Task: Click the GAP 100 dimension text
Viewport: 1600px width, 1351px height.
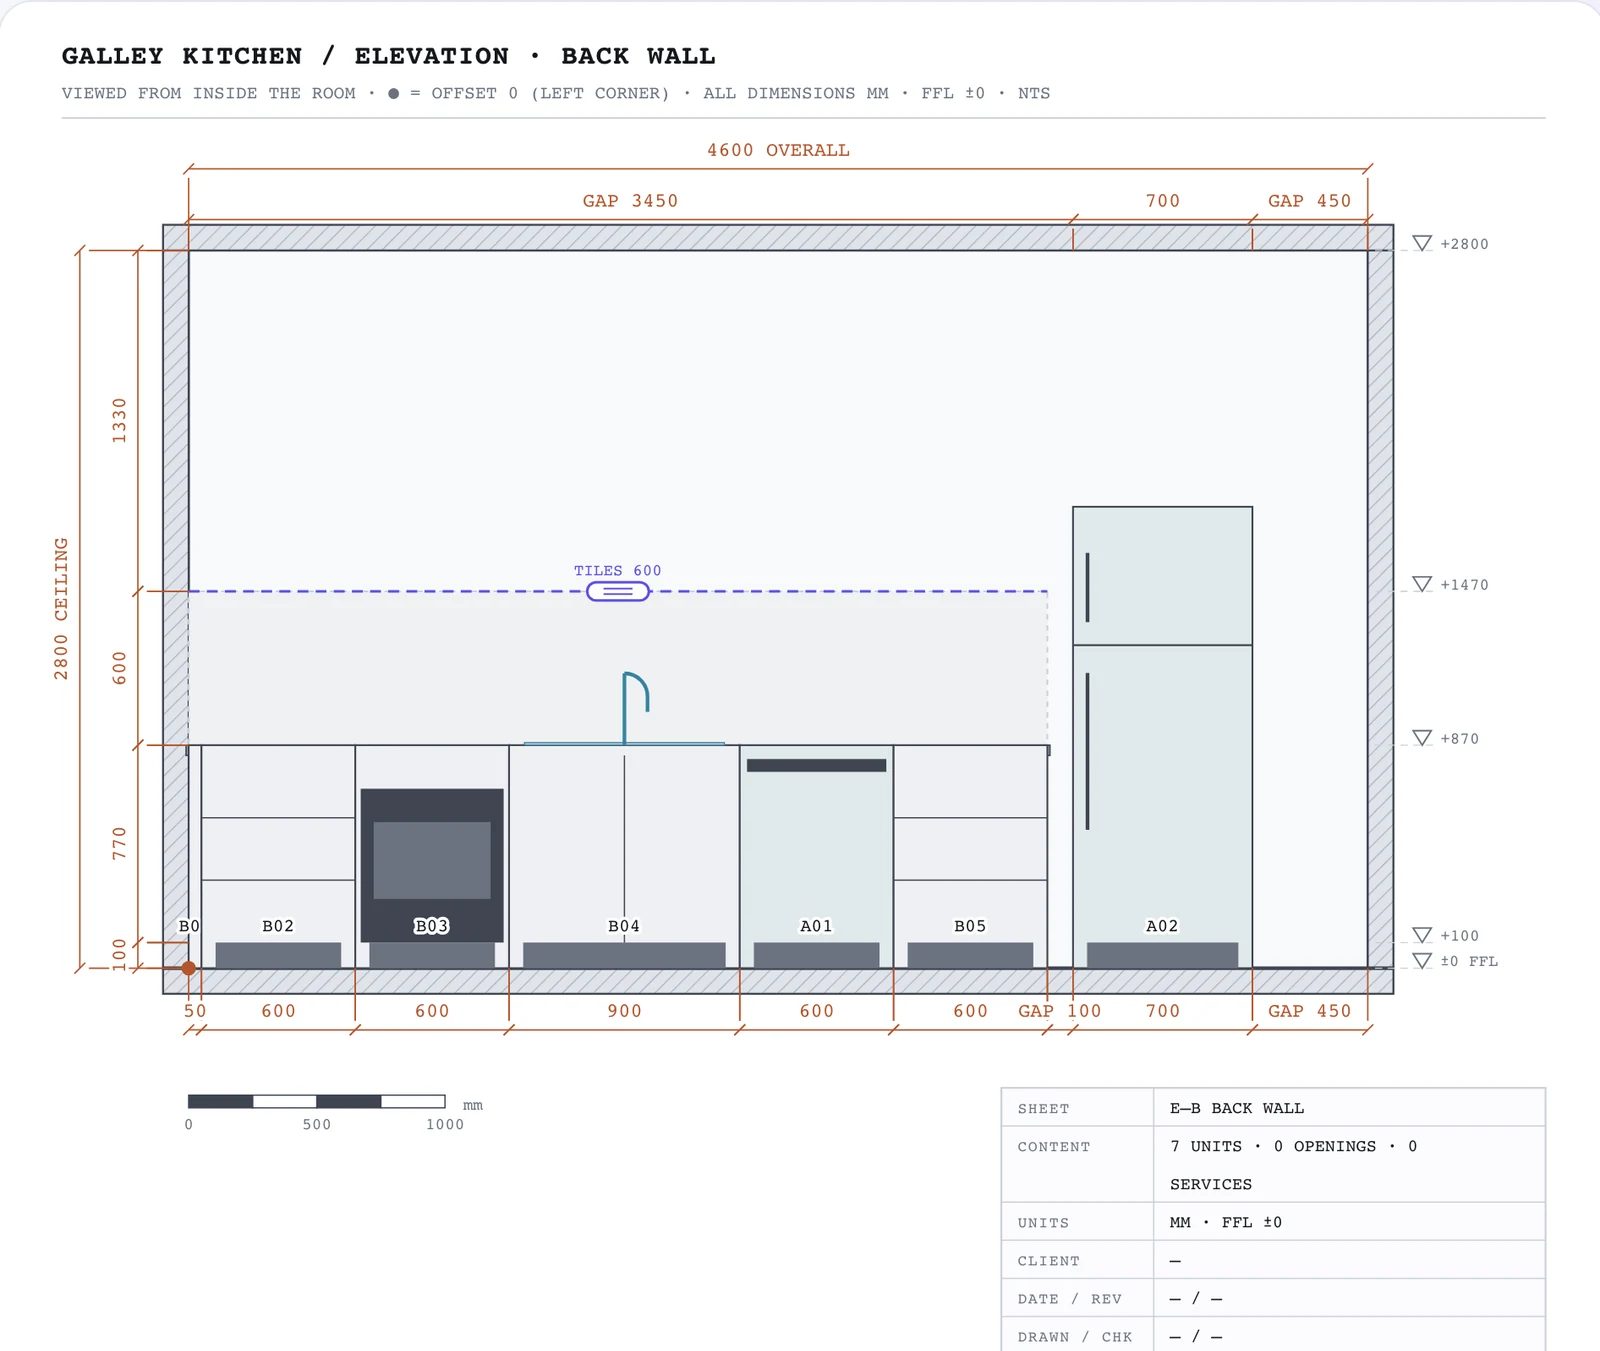Action: click(x=1059, y=1011)
